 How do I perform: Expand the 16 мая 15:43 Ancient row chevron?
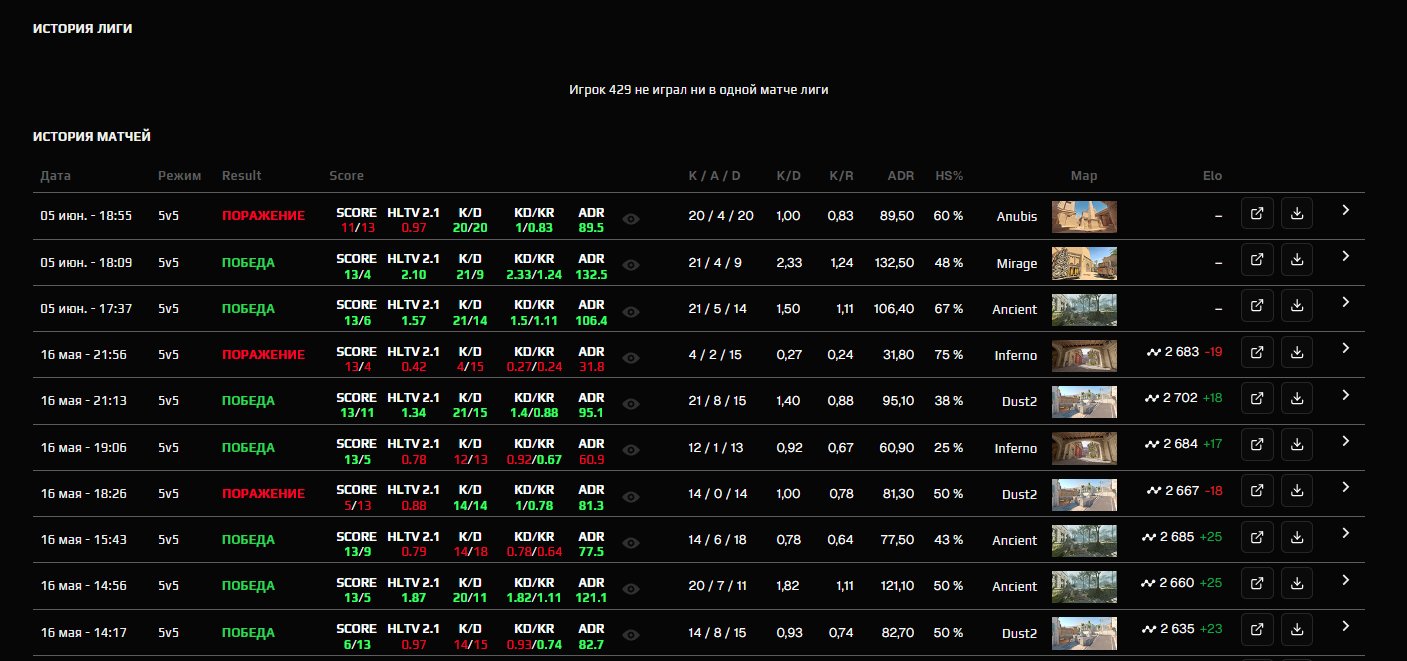[x=1346, y=533]
